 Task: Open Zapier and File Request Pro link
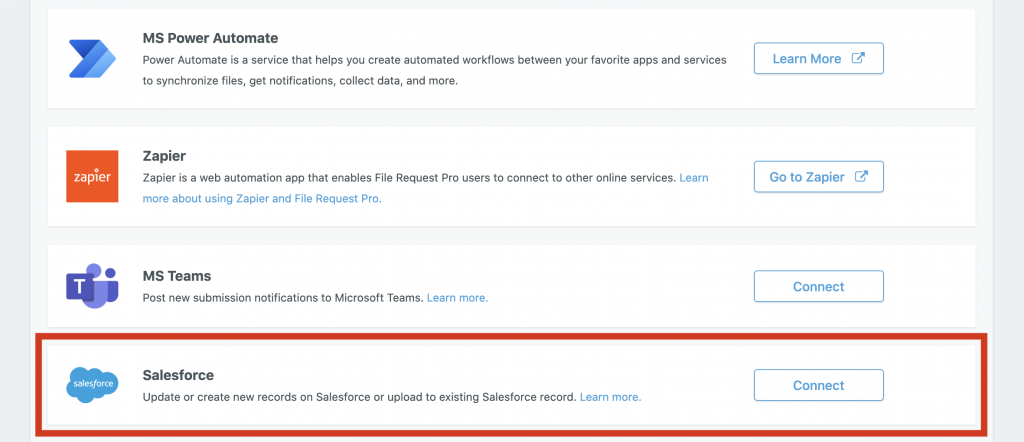425,188
